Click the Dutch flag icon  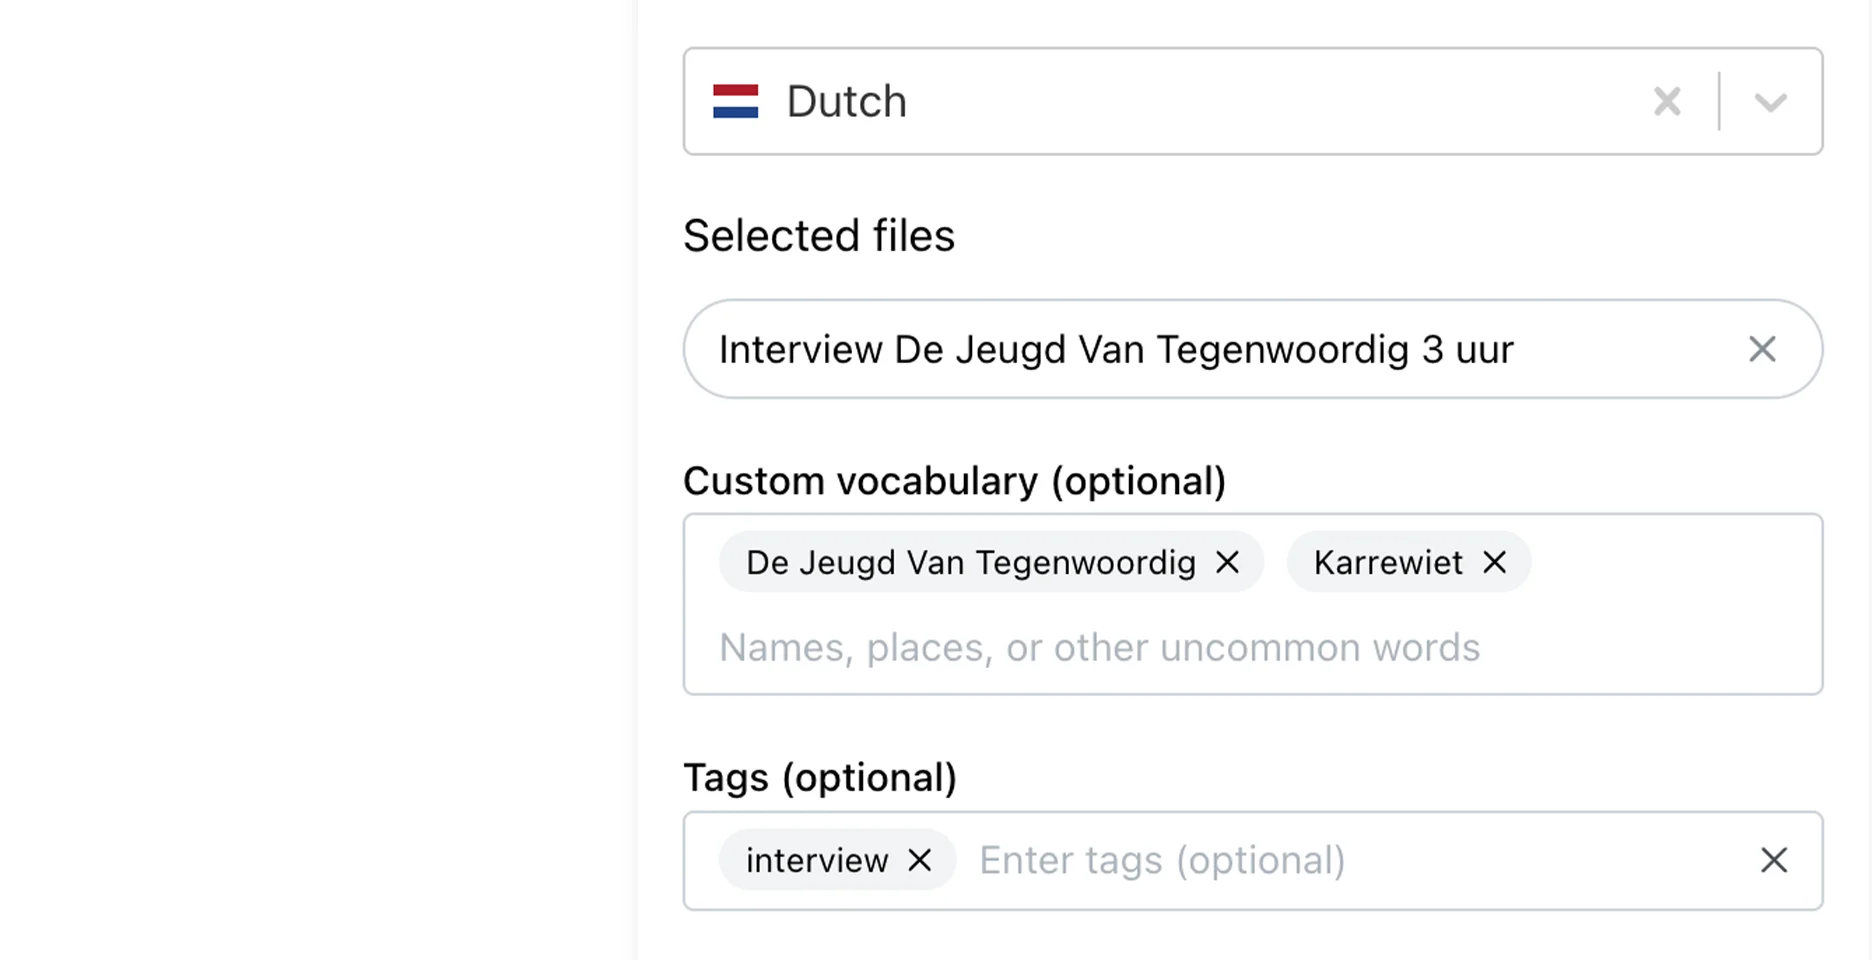pos(735,101)
